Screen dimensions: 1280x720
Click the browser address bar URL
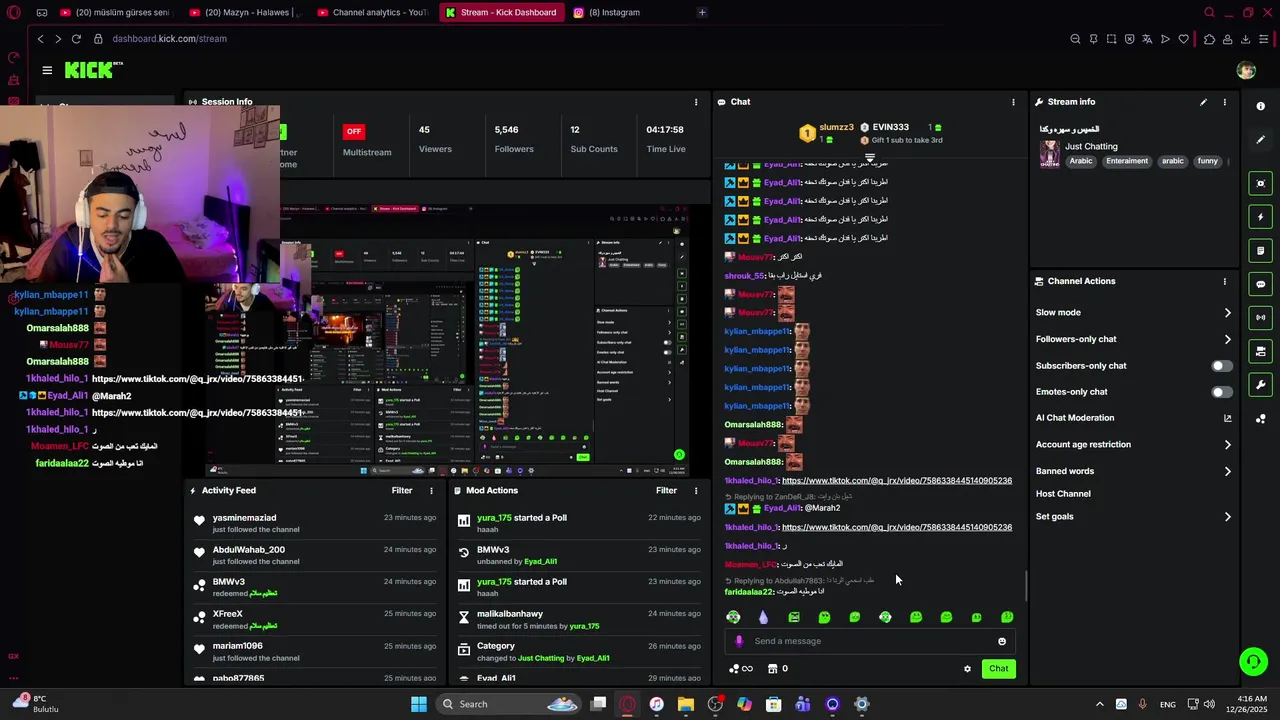click(x=170, y=39)
